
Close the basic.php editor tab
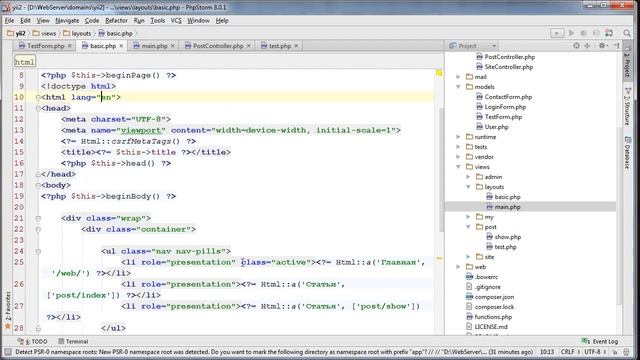click(x=121, y=46)
